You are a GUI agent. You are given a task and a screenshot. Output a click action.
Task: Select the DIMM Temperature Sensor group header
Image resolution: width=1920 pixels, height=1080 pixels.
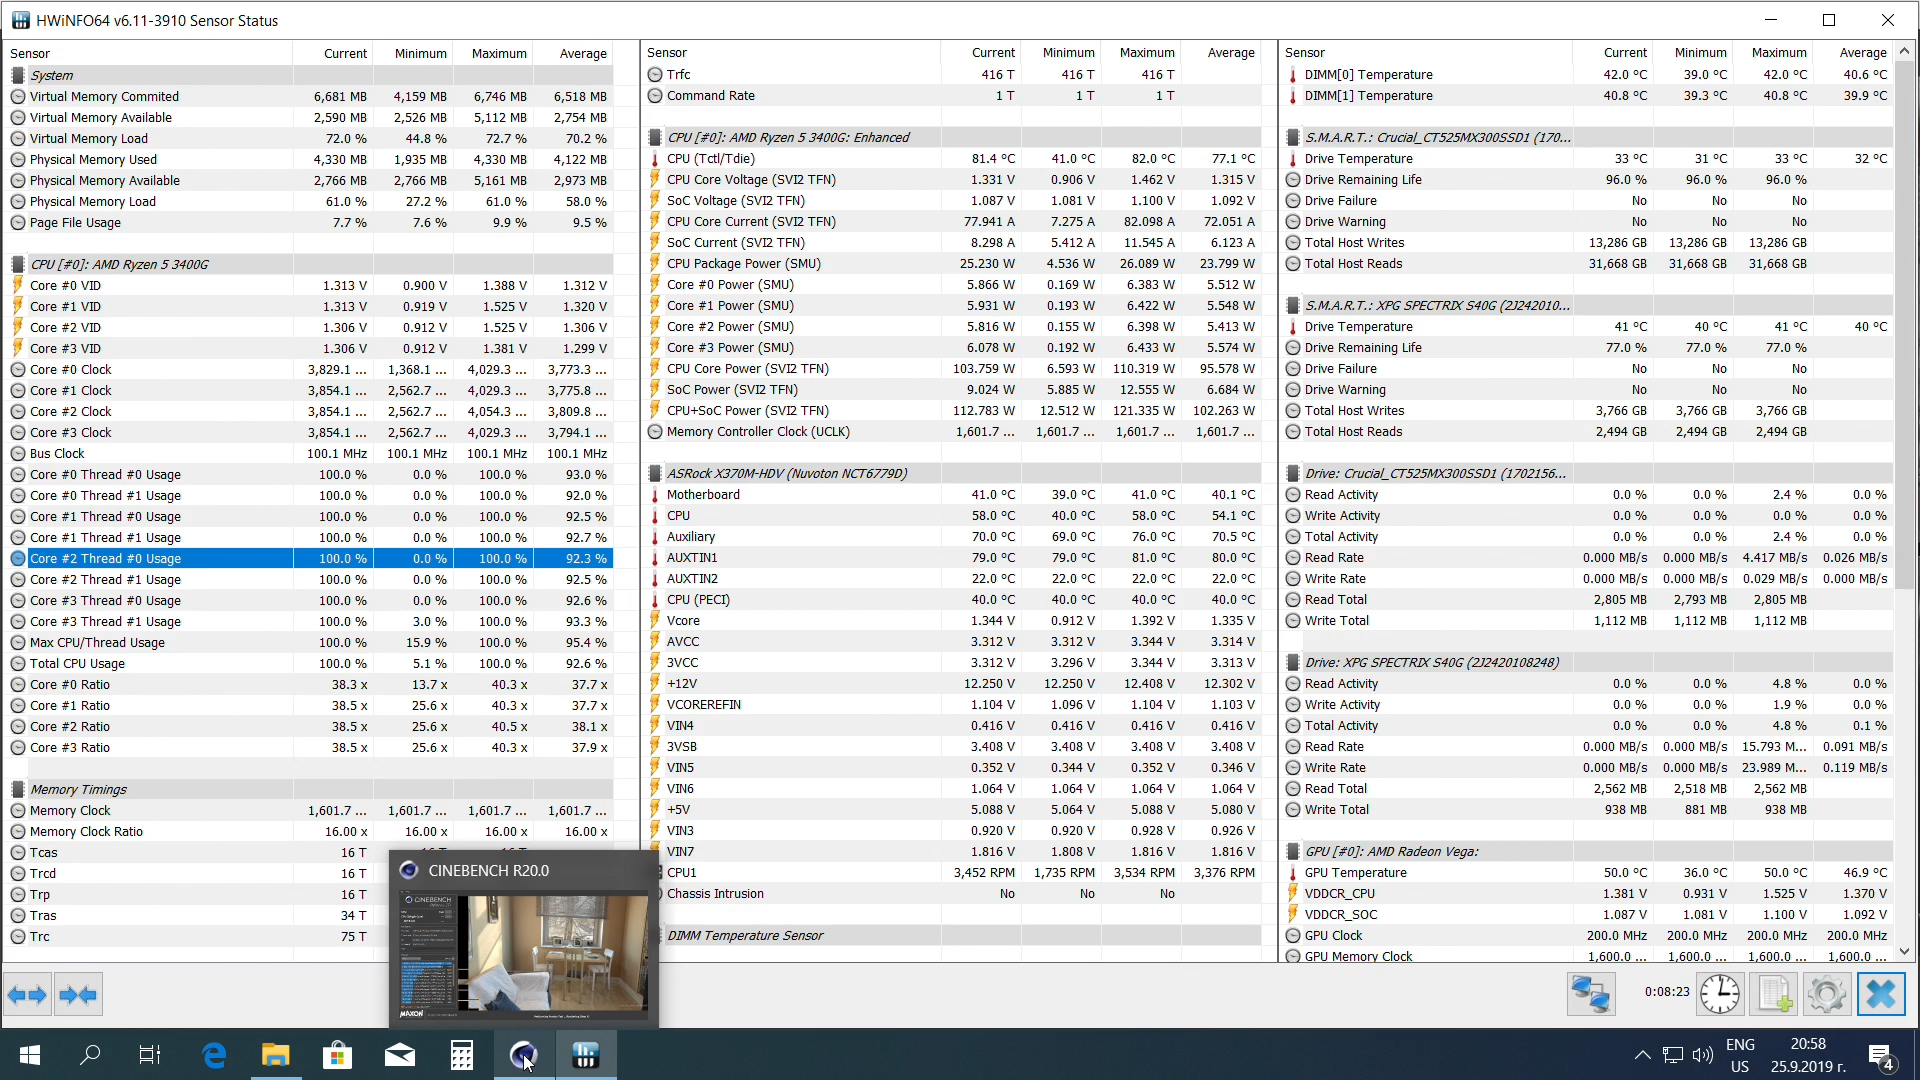coord(953,935)
